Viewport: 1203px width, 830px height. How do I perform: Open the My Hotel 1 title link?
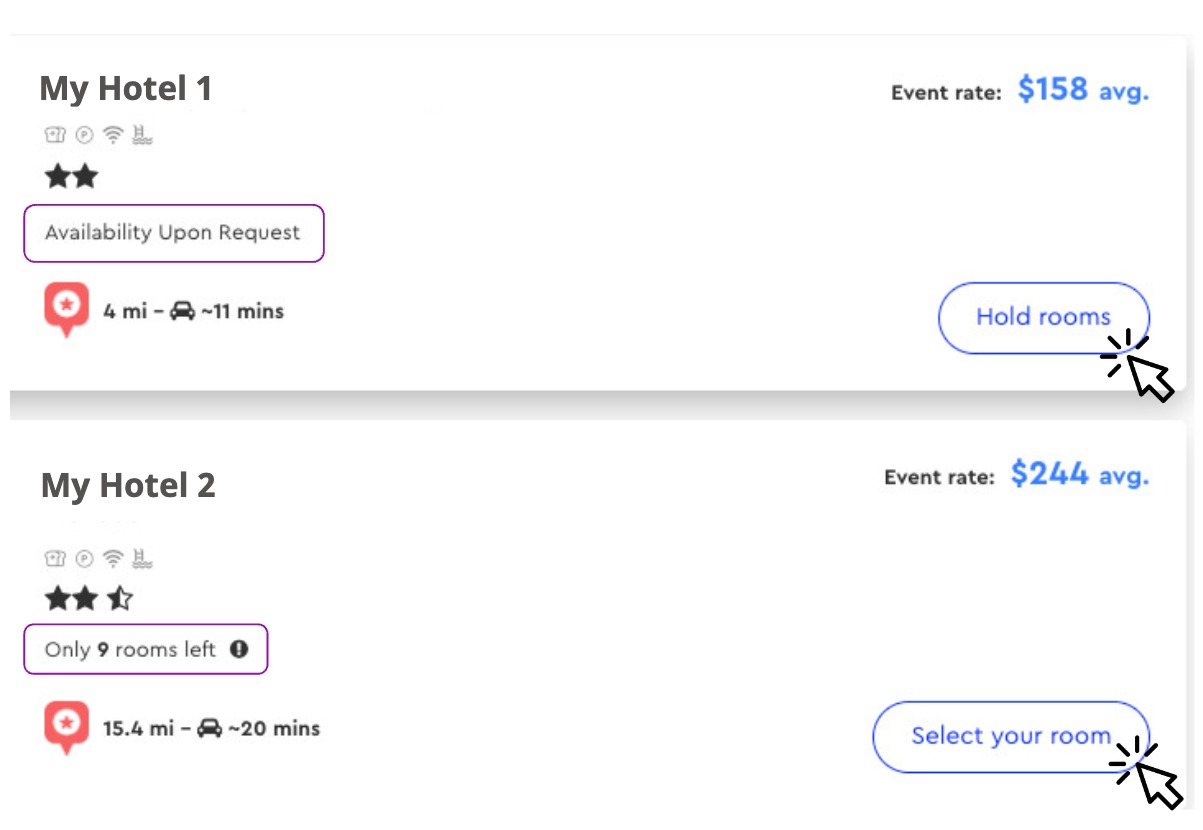click(x=126, y=89)
